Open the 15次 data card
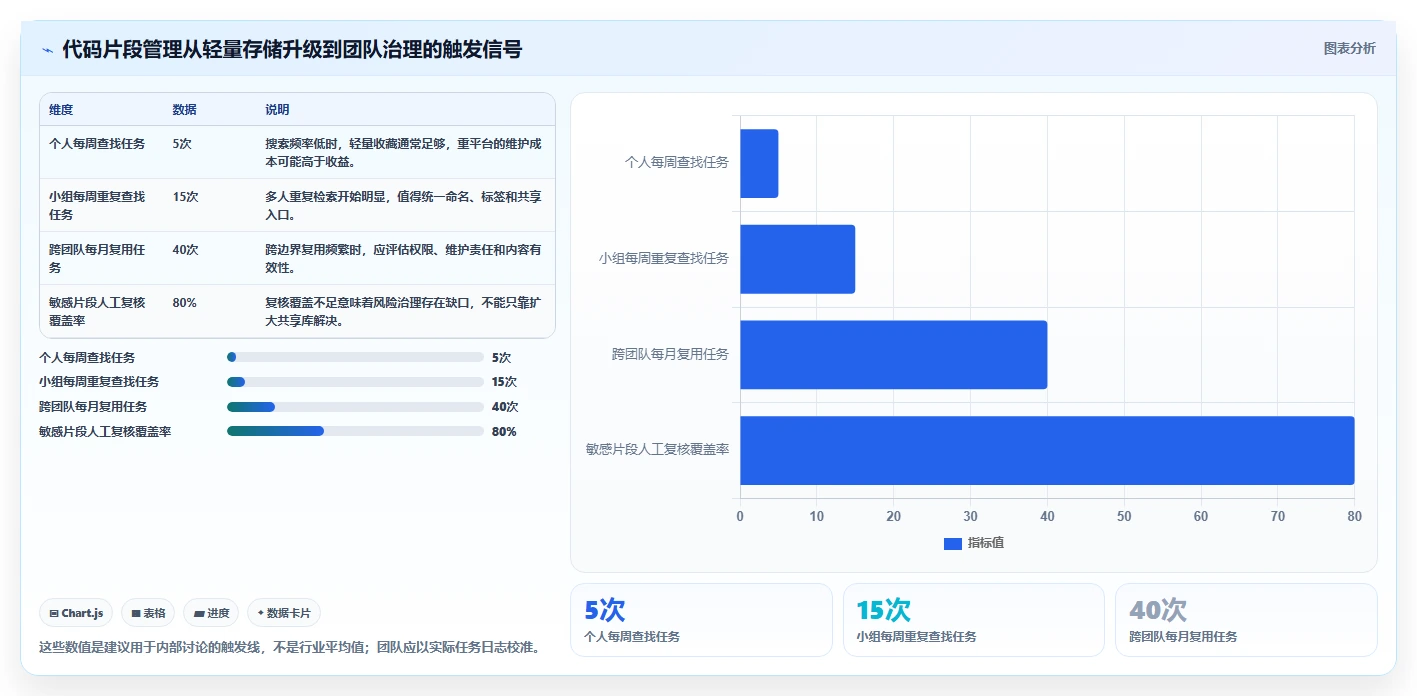 click(x=974, y=620)
